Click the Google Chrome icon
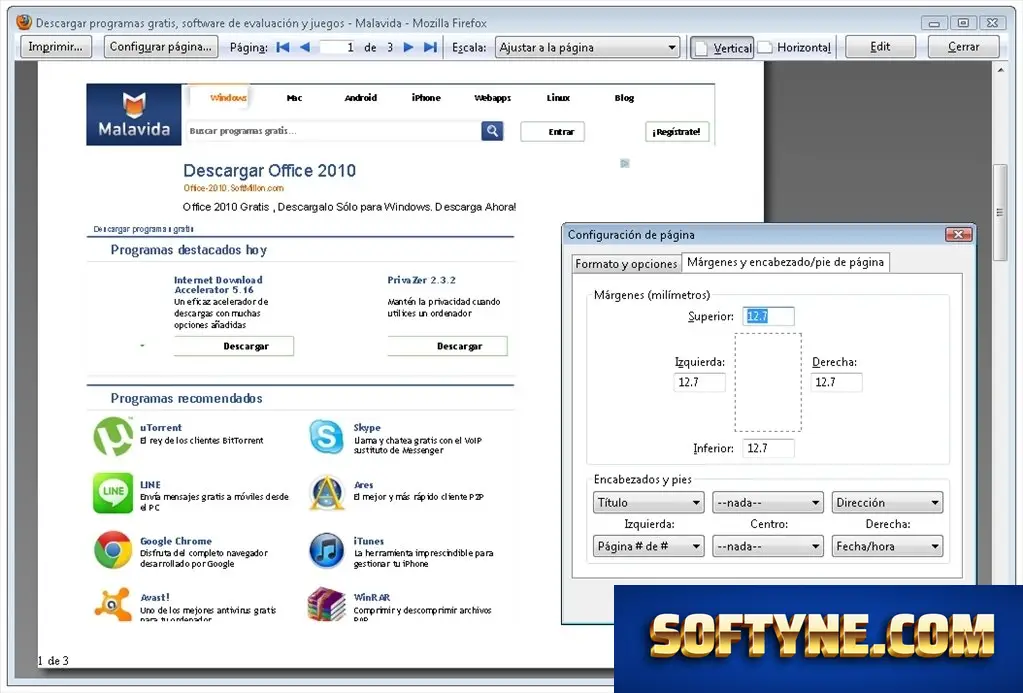The height and width of the screenshot is (693, 1023). (113, 549)
